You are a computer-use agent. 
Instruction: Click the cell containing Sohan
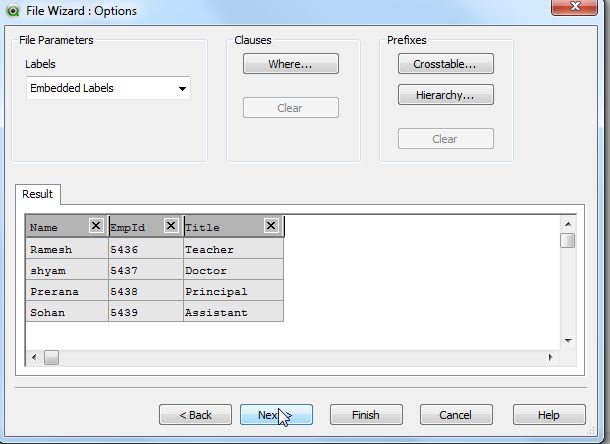(x=67, y=312)
